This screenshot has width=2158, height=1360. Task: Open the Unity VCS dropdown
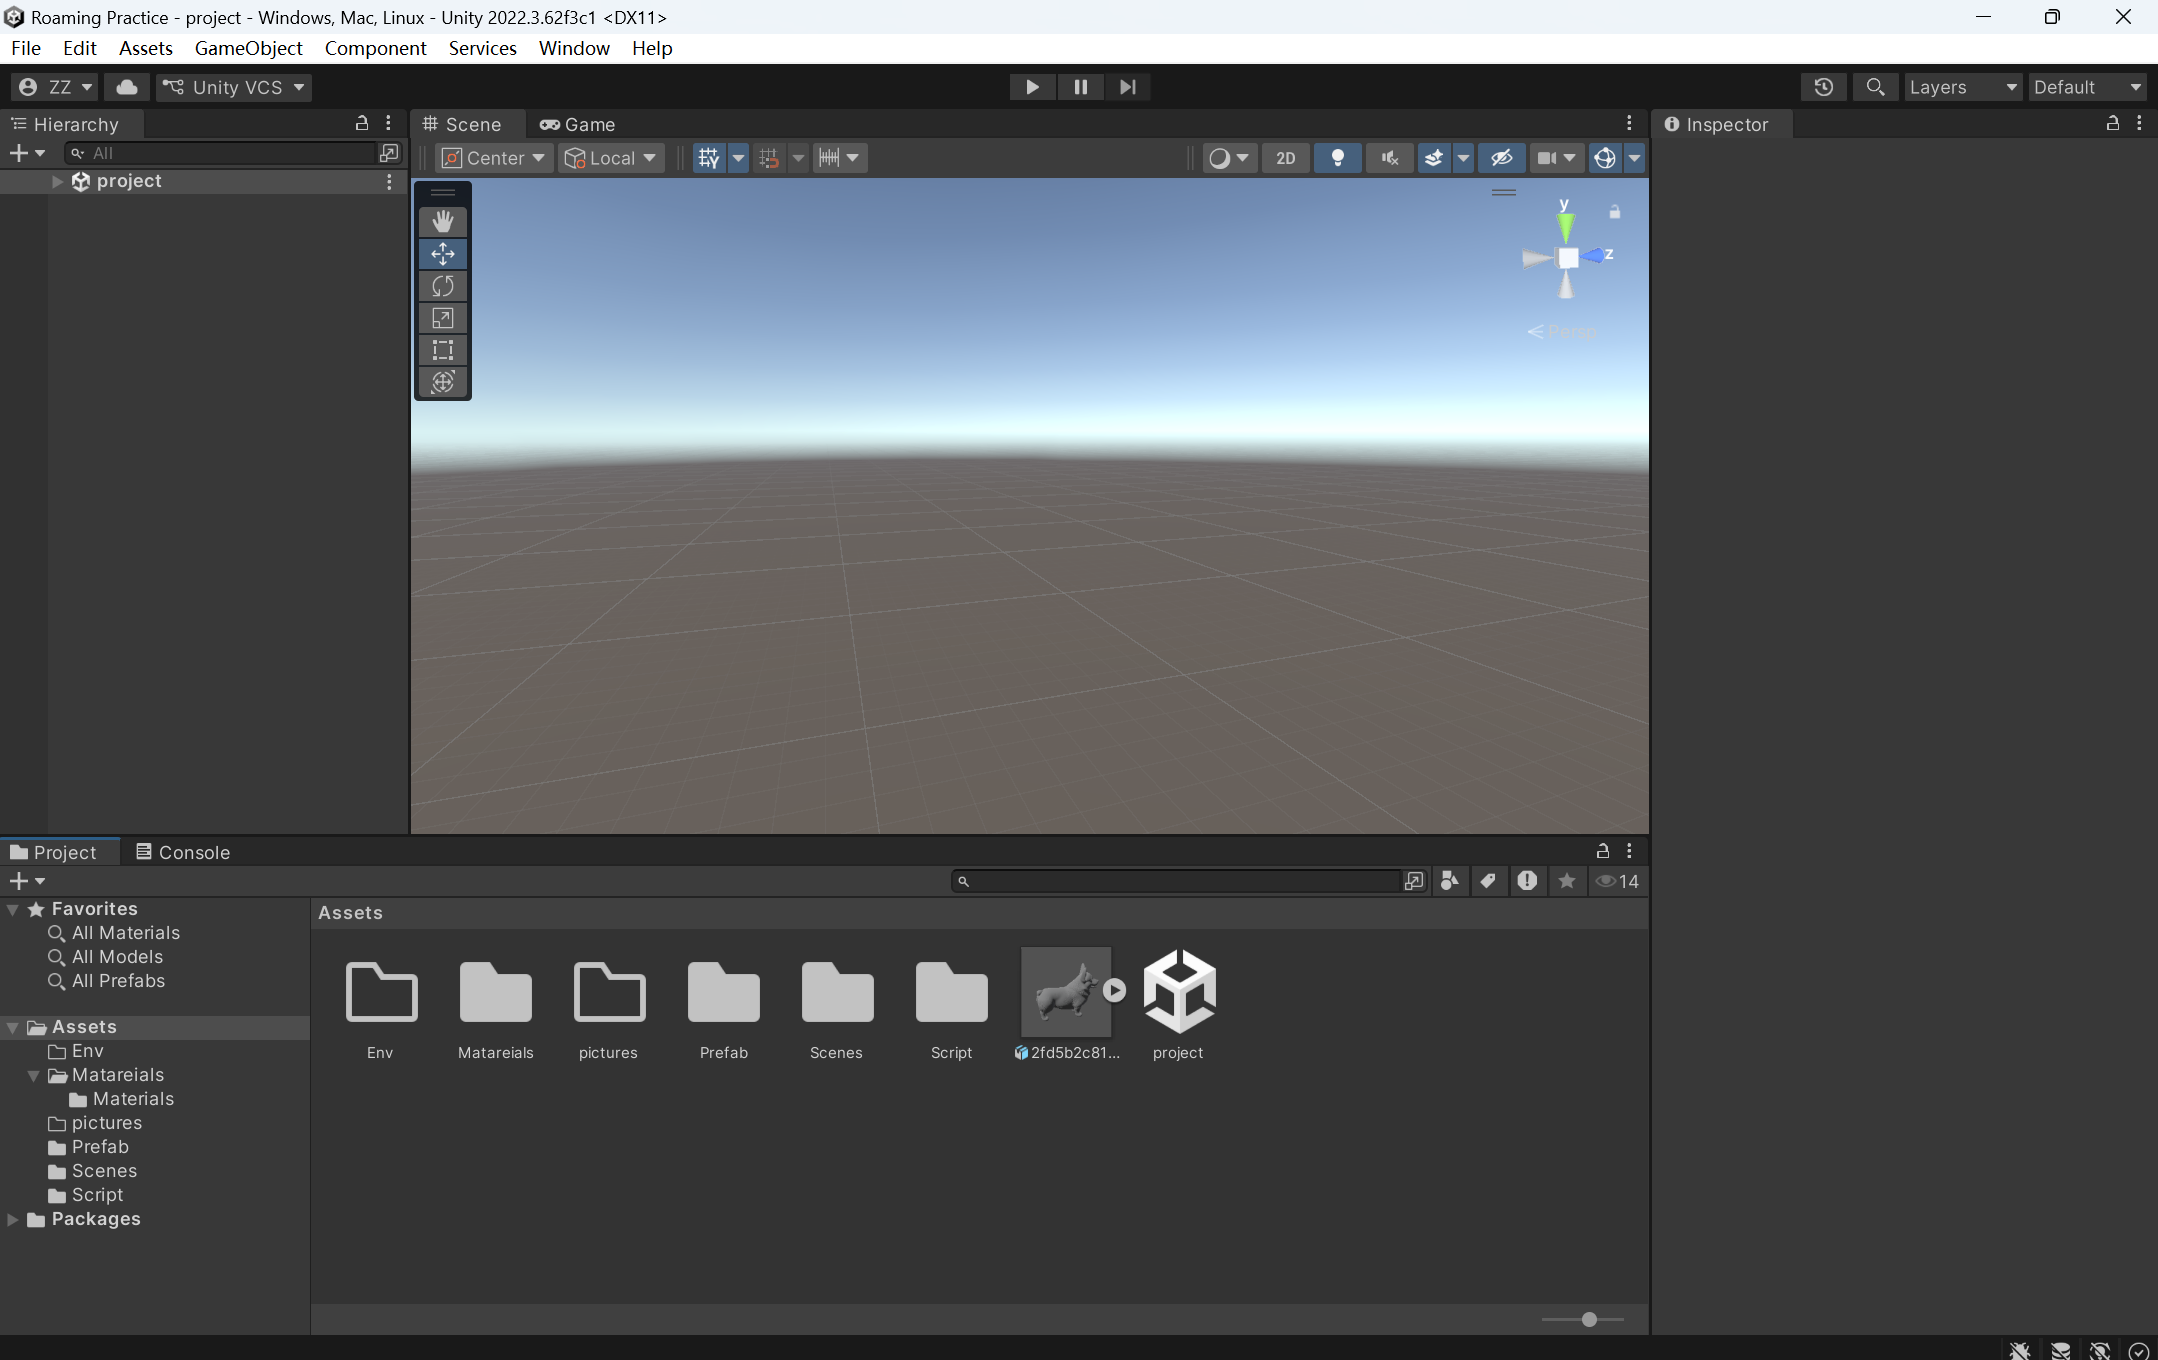[x=234, y=87]
